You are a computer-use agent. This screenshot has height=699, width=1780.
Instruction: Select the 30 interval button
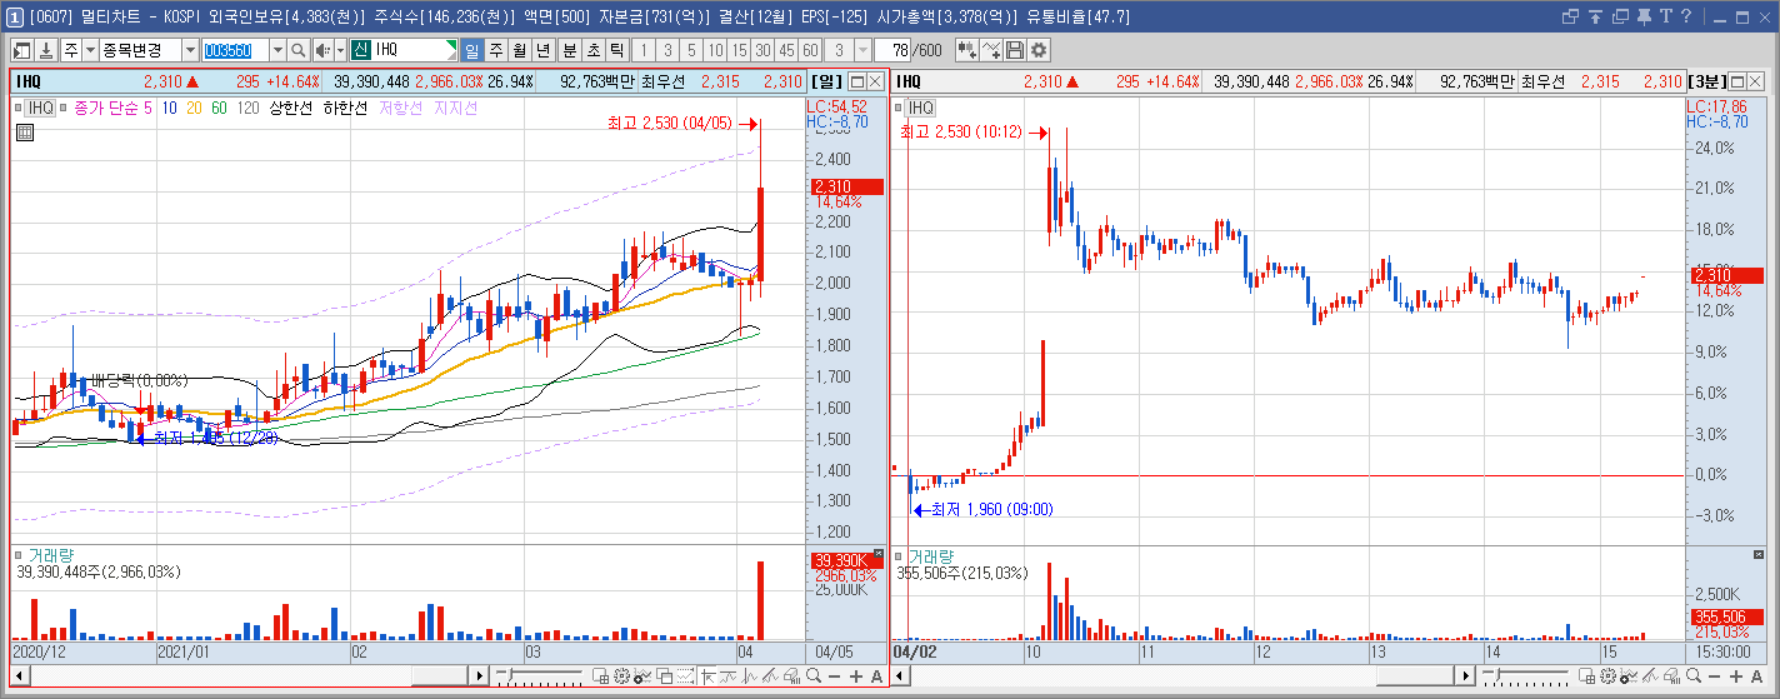[x=763, y=50]
